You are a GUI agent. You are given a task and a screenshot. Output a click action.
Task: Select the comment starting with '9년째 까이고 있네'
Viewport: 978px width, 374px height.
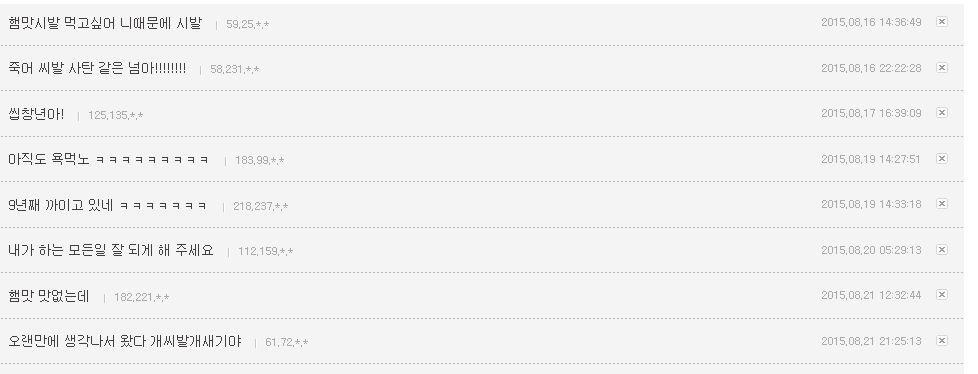(x=107, y=205)
